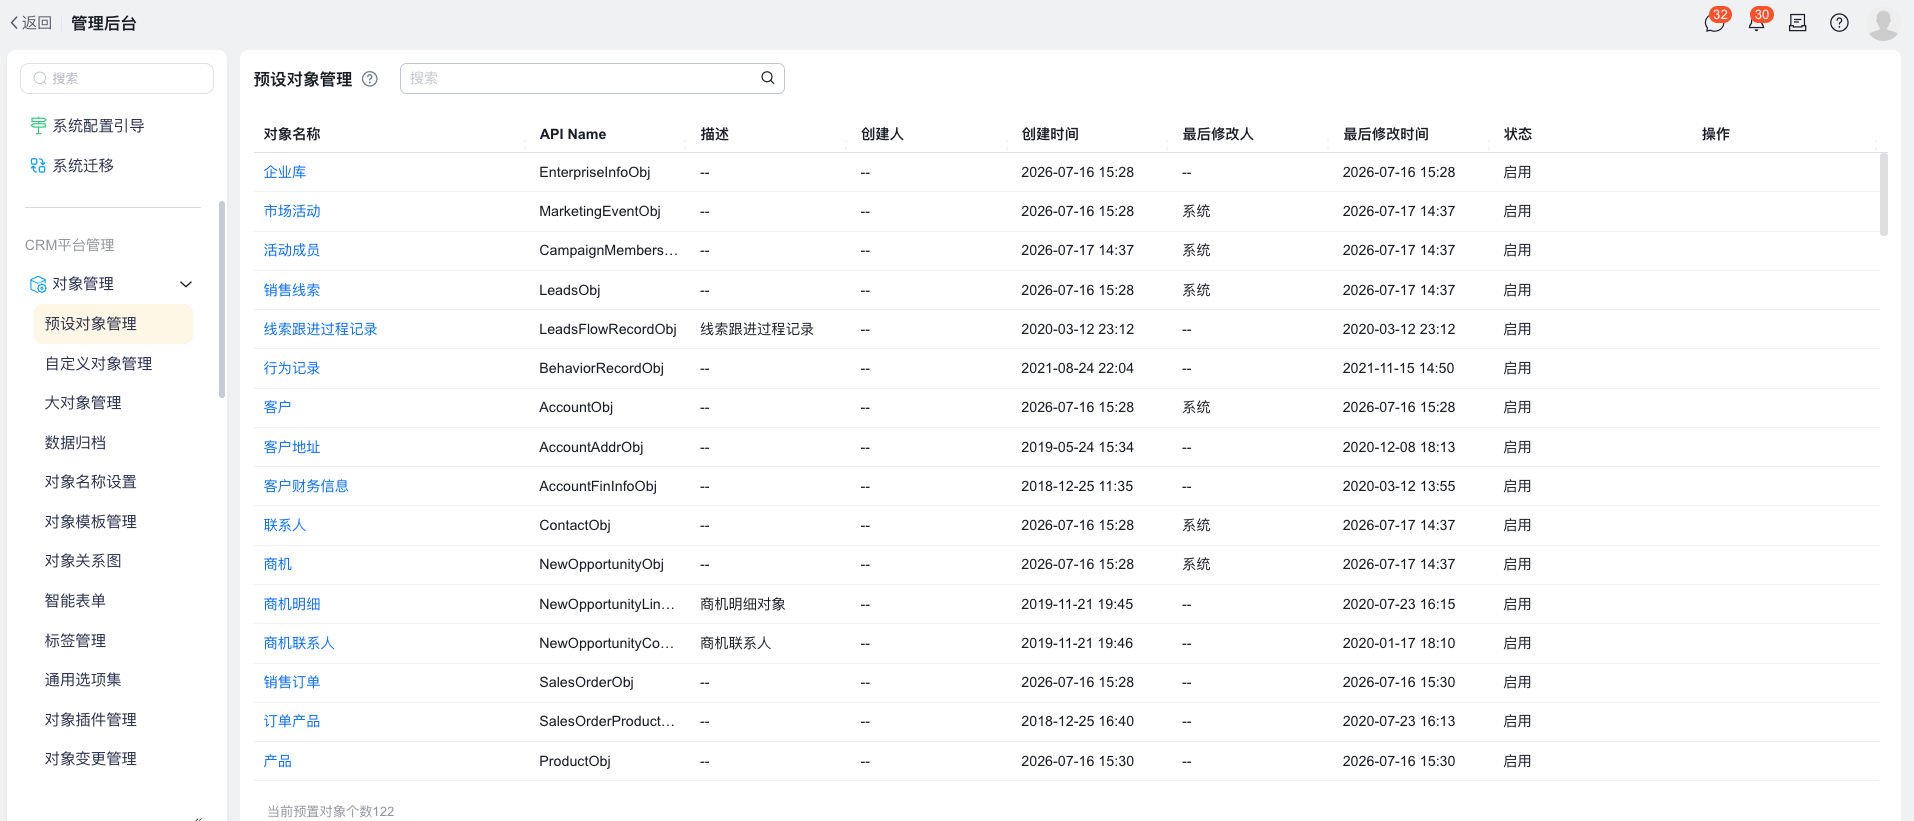The height and width of the screenshot is (821, 1914).
Task: Open the 销售订单 object link
Action: [x=292, y=682]
